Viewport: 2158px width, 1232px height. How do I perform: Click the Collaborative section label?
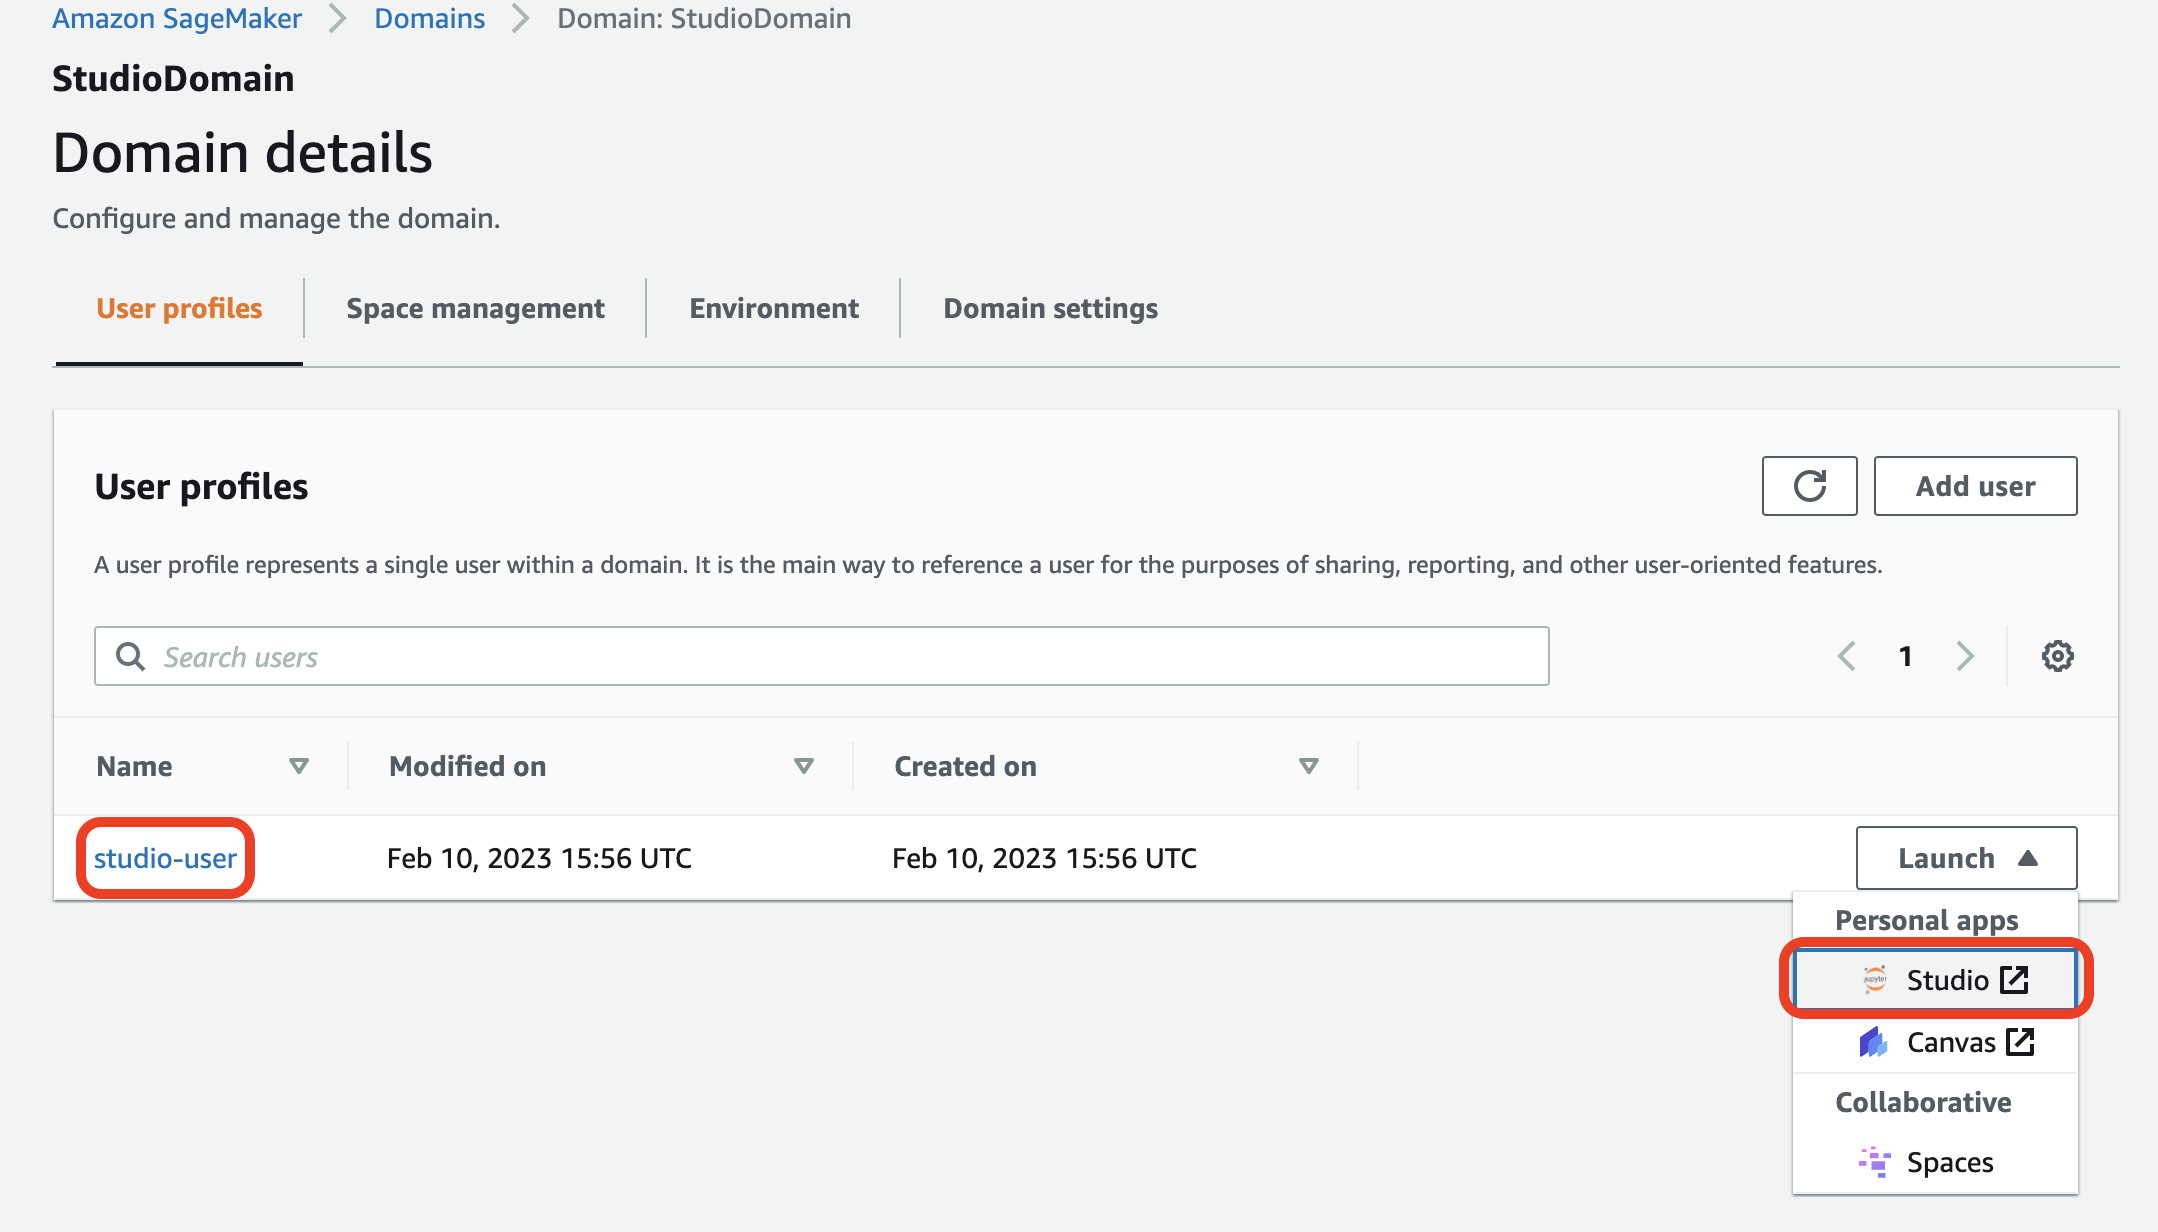[1923, 1102]
